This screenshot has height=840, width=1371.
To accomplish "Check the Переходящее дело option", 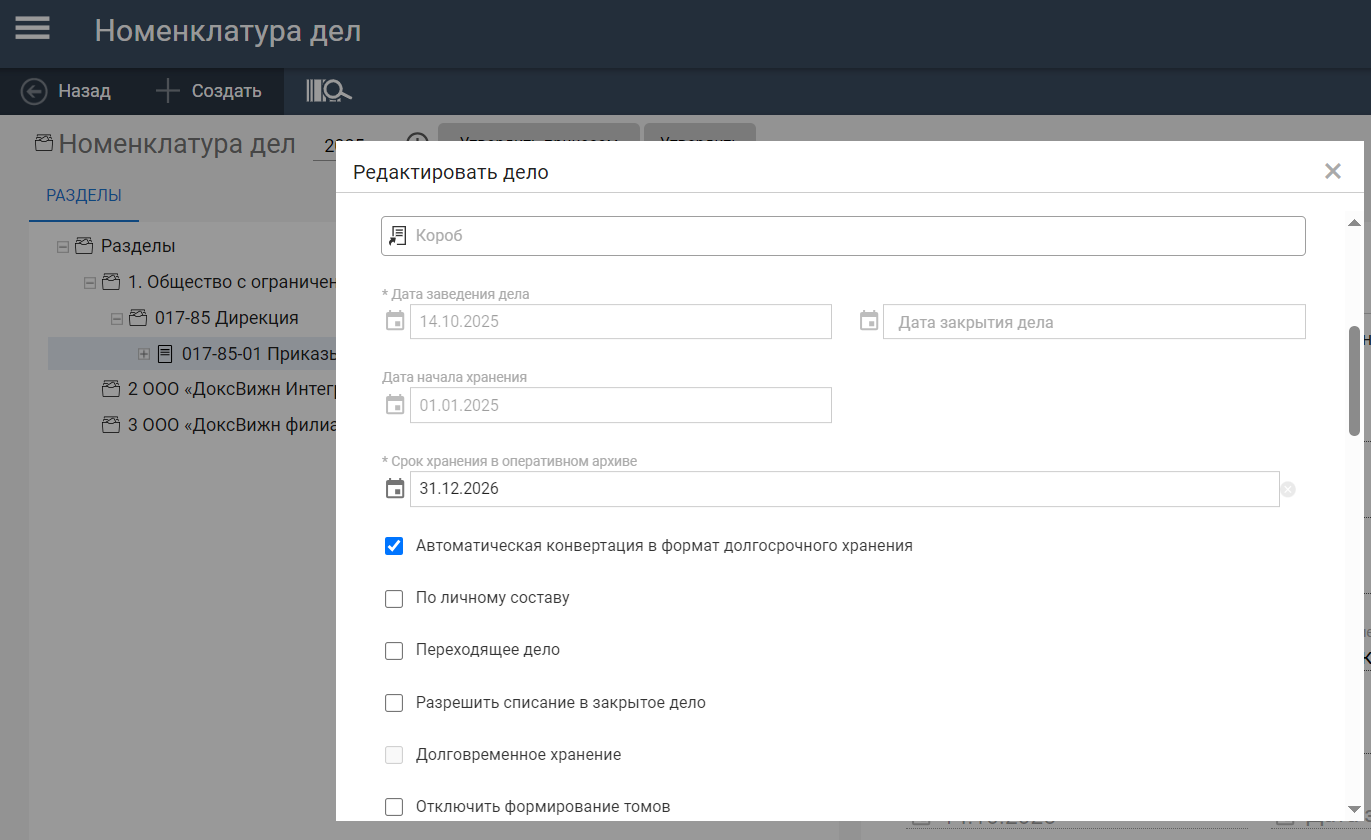I will click(x=394, y=650).
